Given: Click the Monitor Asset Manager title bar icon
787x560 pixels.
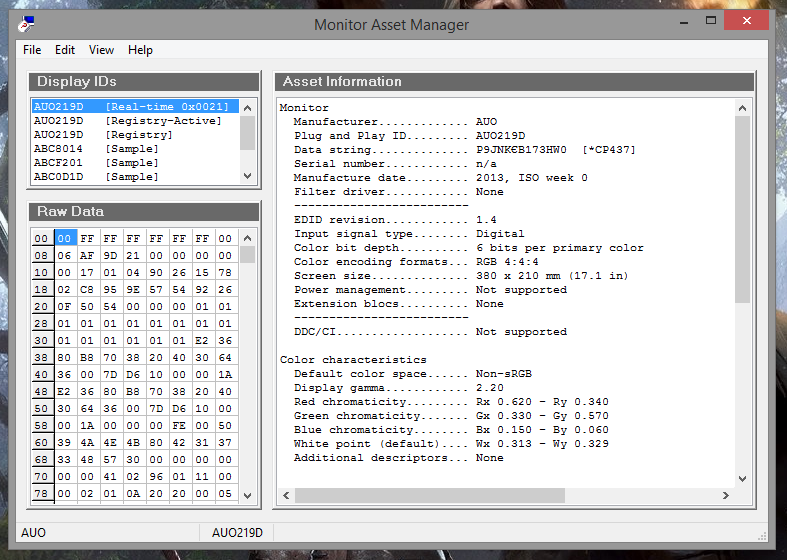Looking at the screenshot, I should pos(26,24).
